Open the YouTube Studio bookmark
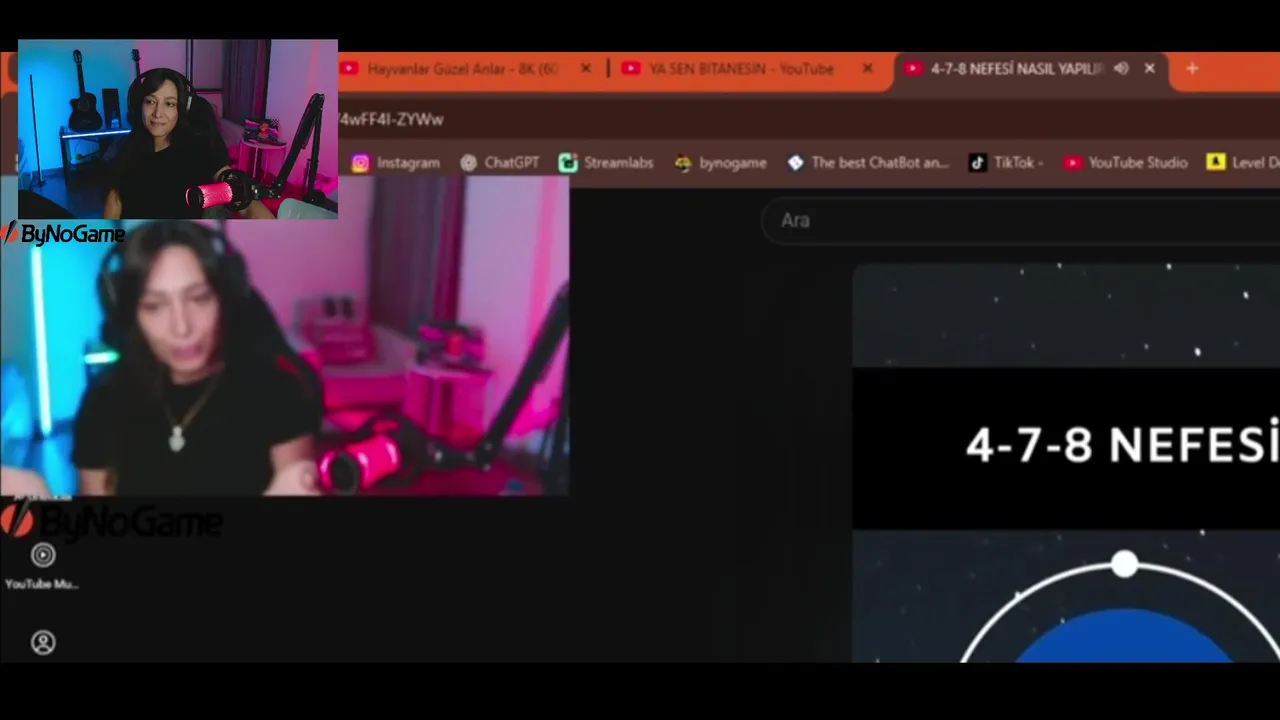Viewport: 1280px width, 720px height. tap(1126, 163)
